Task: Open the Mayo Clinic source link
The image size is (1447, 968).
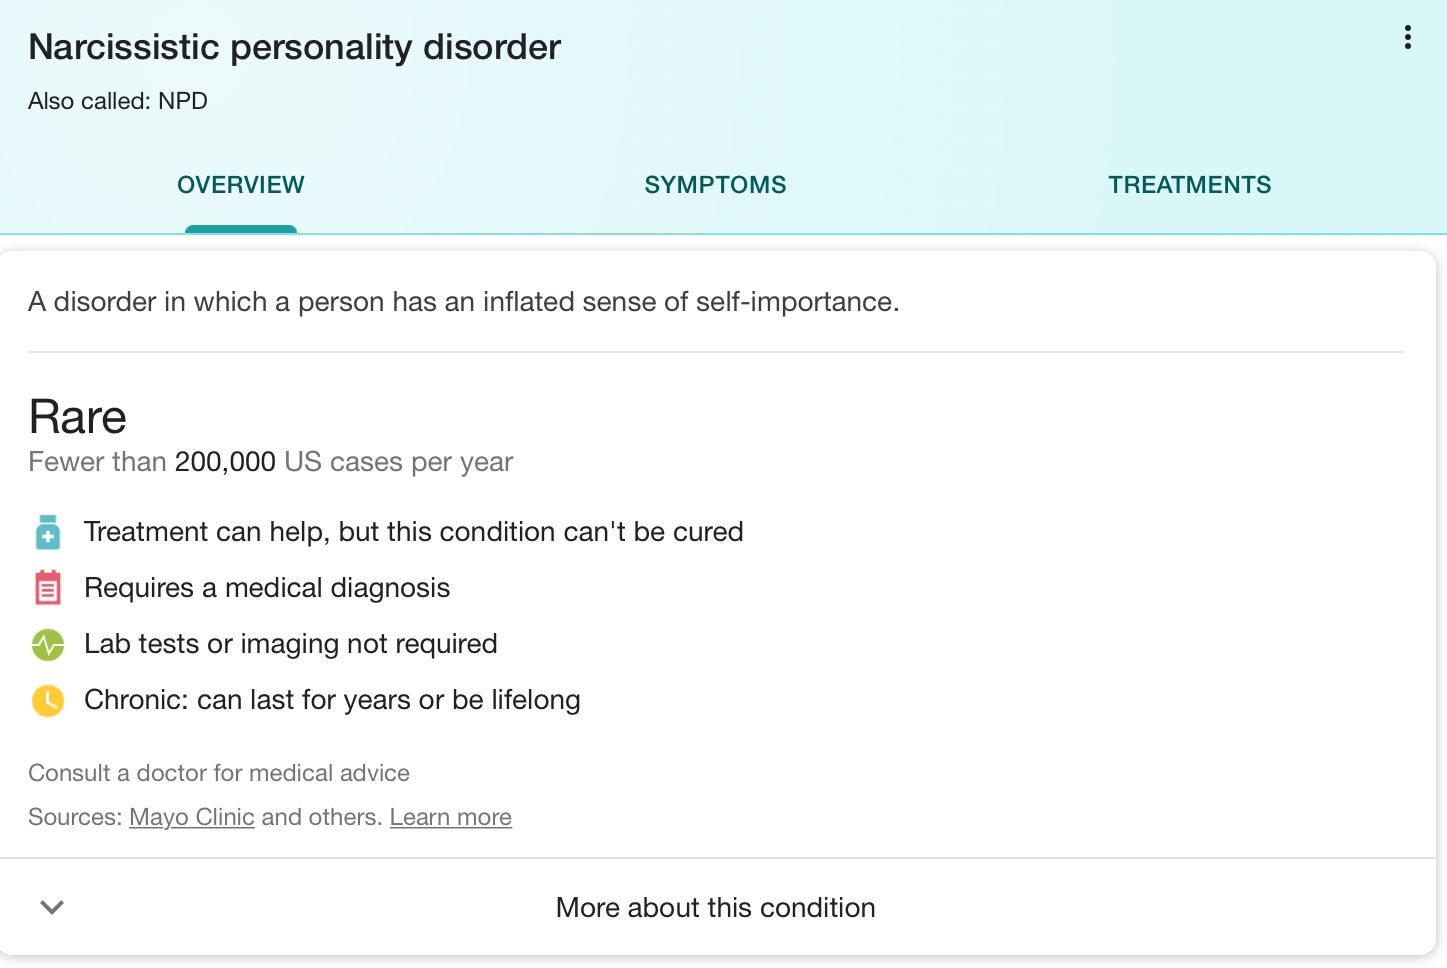Action: pyautogui.click(x=192, y=817)
